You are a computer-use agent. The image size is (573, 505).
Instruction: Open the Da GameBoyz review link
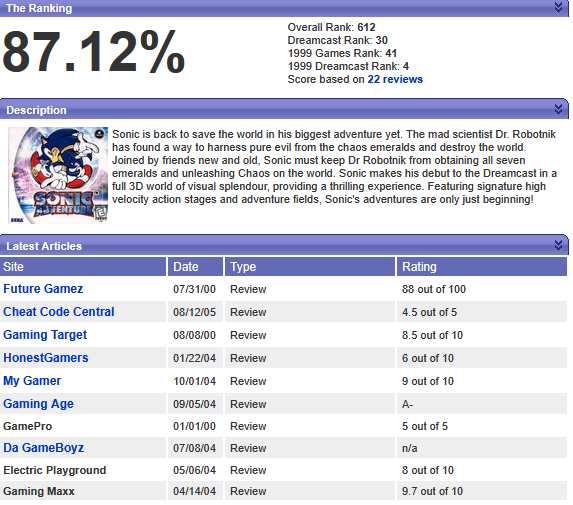point(43,448)
